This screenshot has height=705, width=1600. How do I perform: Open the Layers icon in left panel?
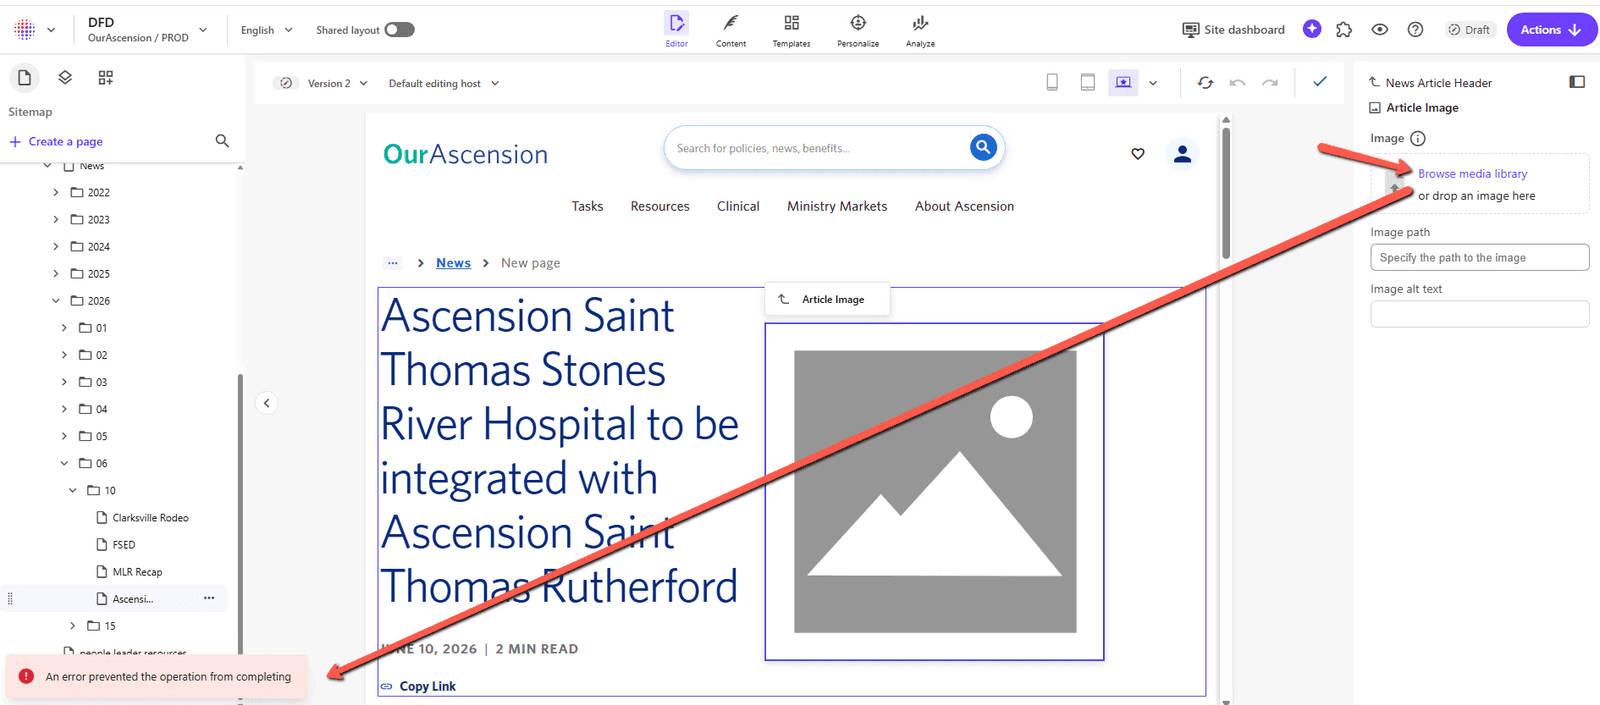tap(65, 77)
